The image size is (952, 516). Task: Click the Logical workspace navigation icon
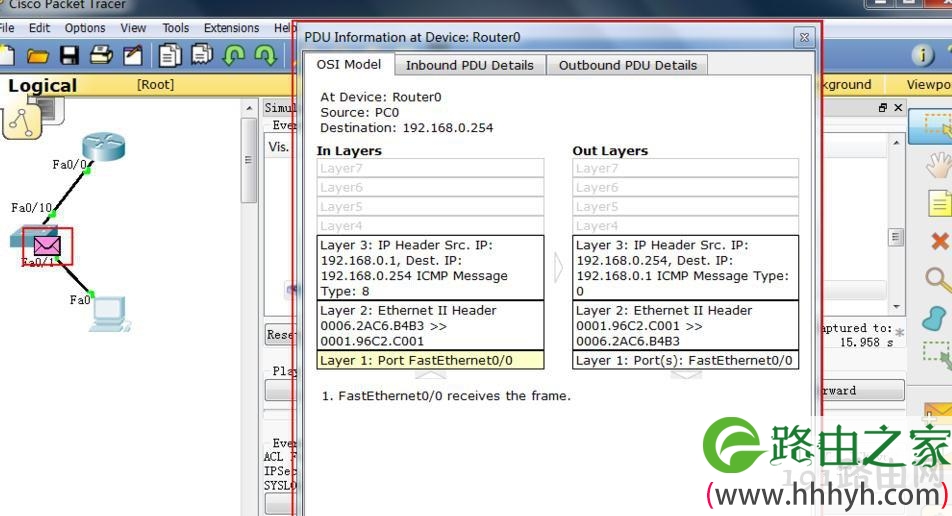23,120
